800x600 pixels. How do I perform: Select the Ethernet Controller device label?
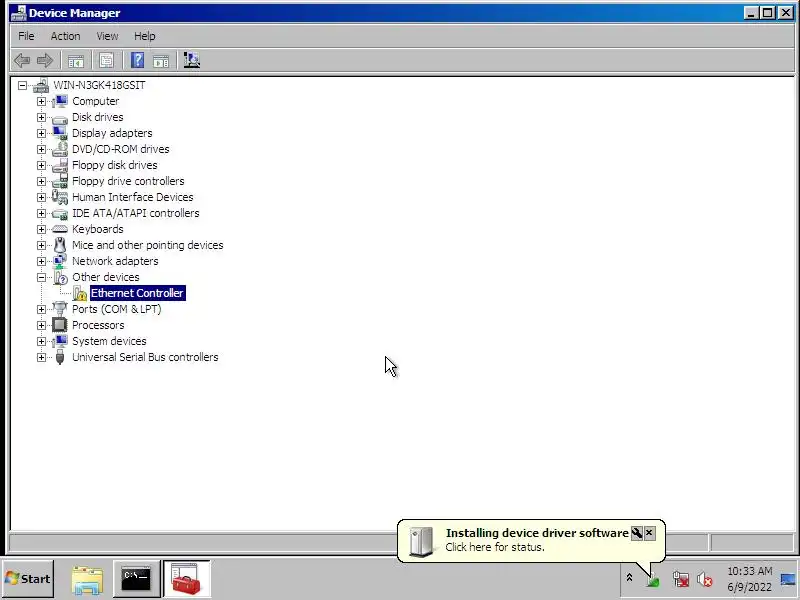[137, 293]
